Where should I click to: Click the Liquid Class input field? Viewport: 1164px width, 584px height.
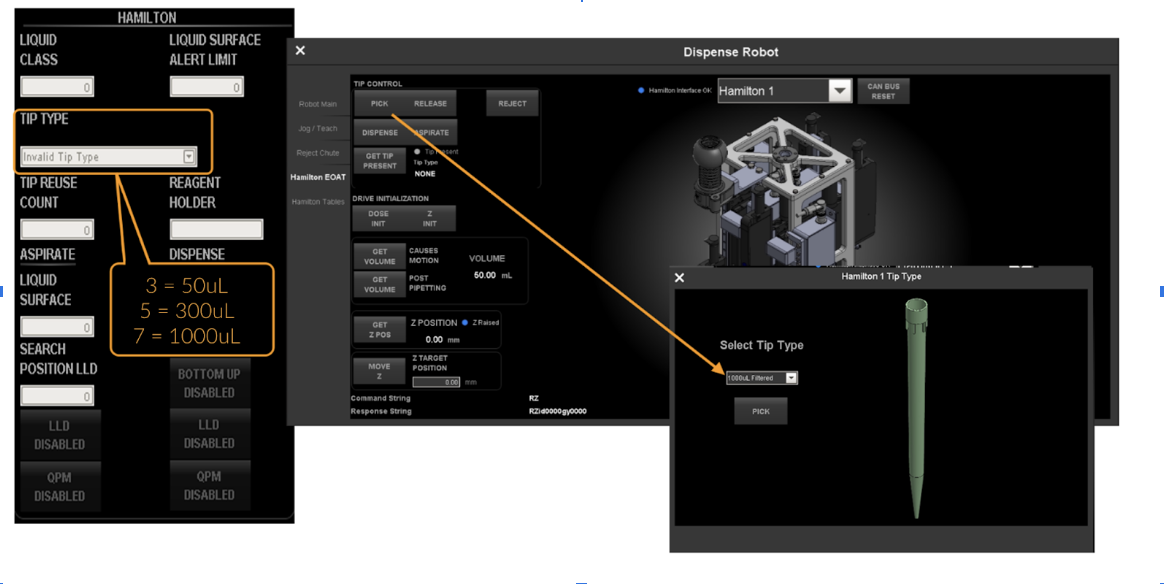point(57,87)
